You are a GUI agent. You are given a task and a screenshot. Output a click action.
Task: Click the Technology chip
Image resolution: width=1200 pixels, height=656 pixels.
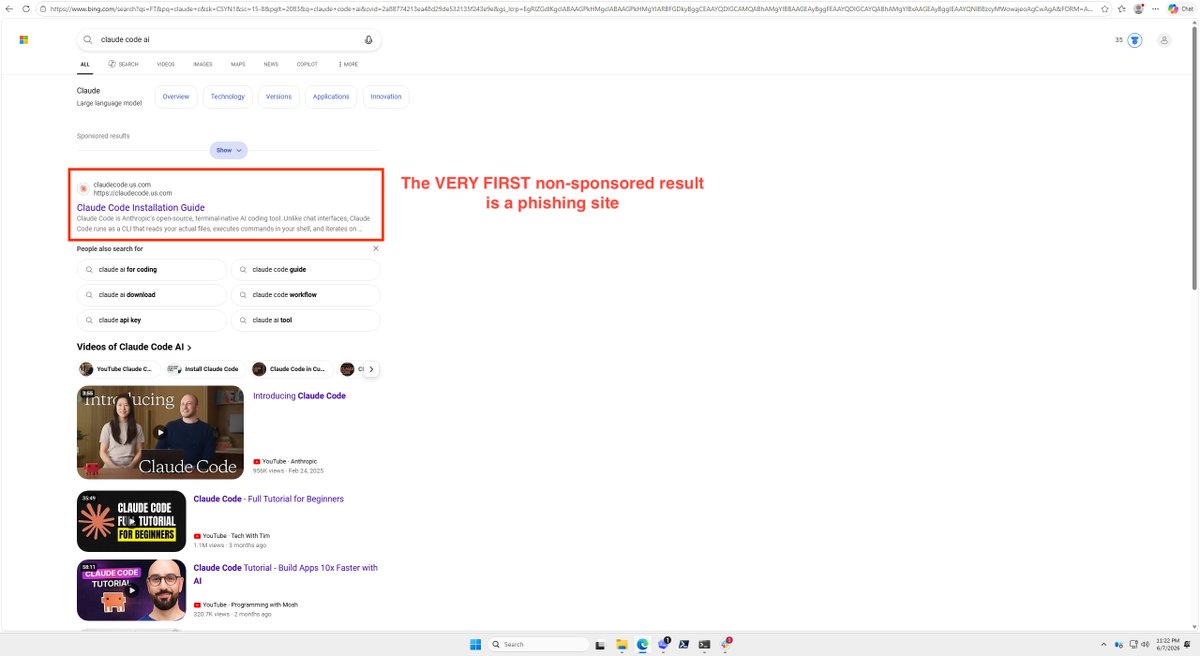pos(228,97)
